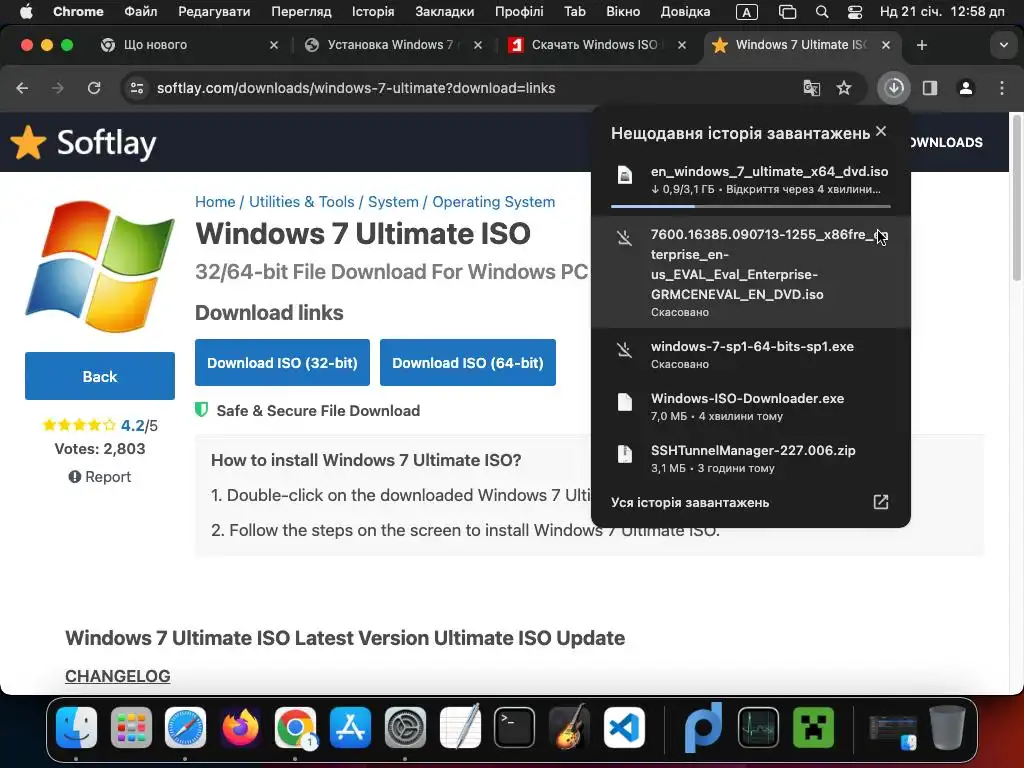Image resolution: width=1024 pixels, height=768 pixels.
Task: Open macOS Control Center in menu bar
Action: click(x=854, y=12)
